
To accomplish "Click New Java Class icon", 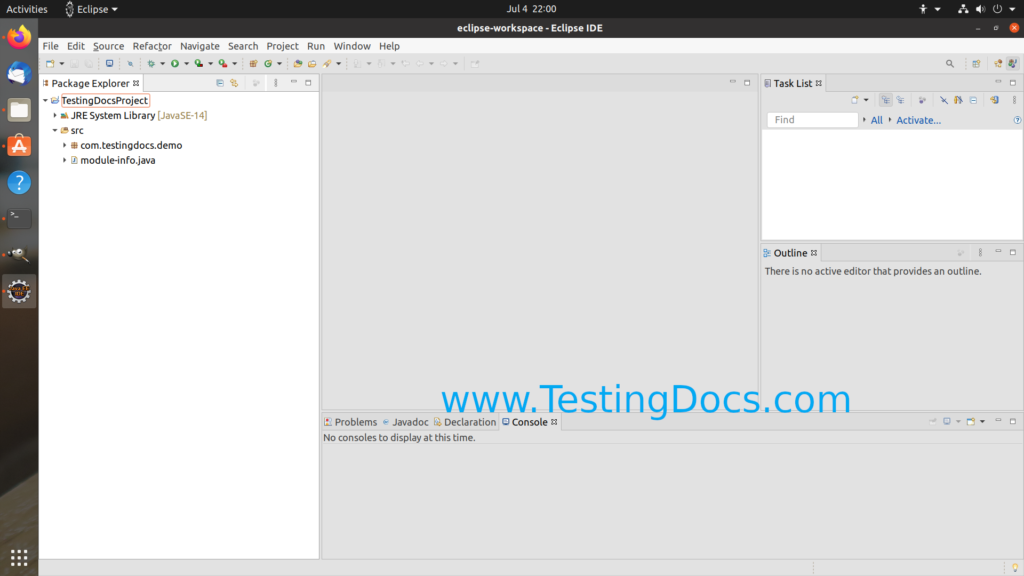I will [268, 63].
